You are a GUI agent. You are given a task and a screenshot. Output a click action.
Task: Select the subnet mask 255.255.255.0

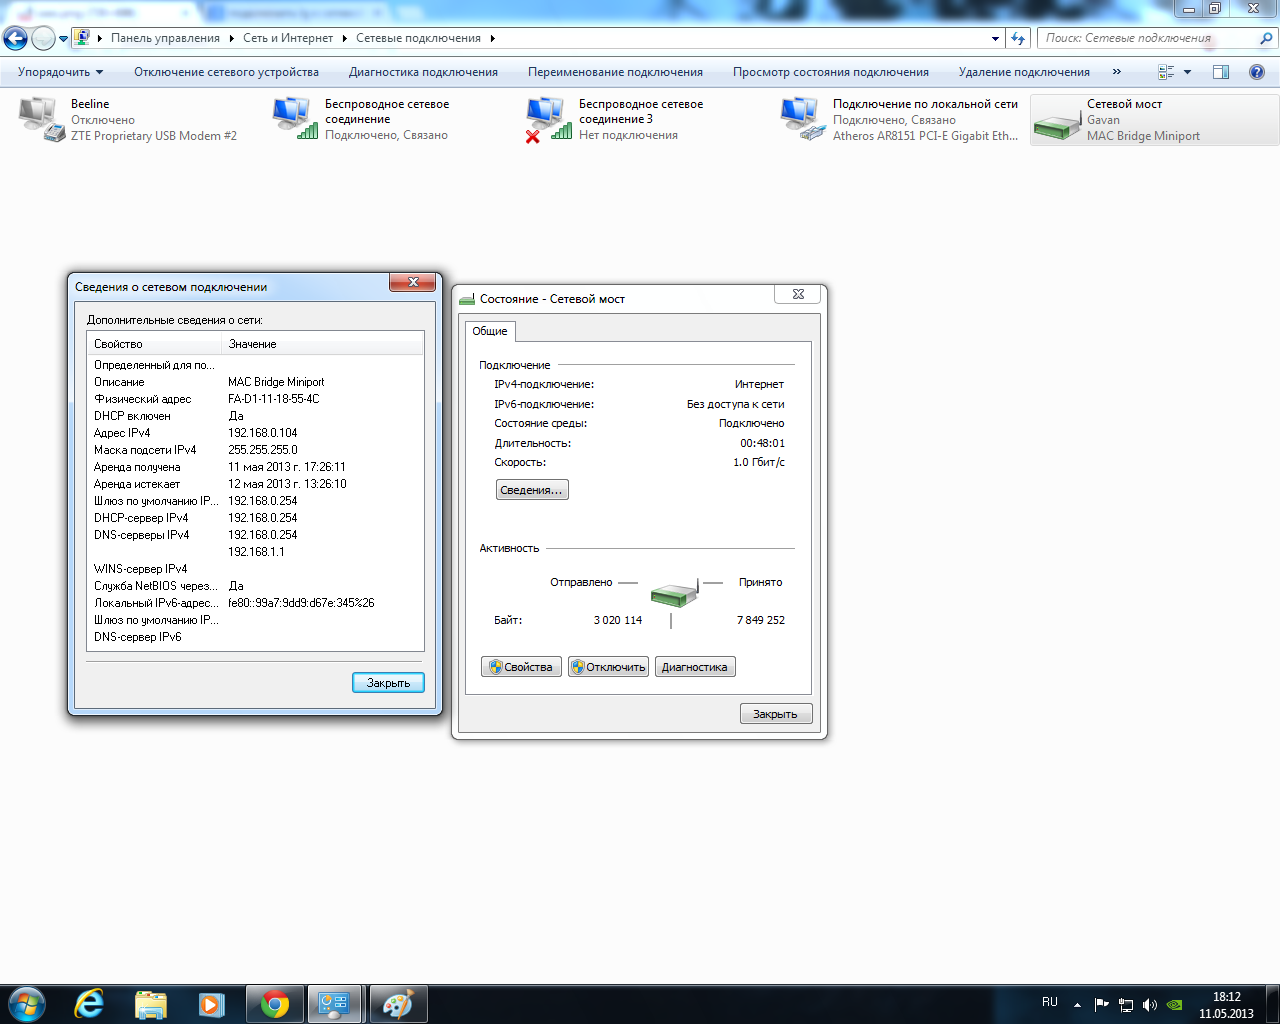[x=263, y=450]
